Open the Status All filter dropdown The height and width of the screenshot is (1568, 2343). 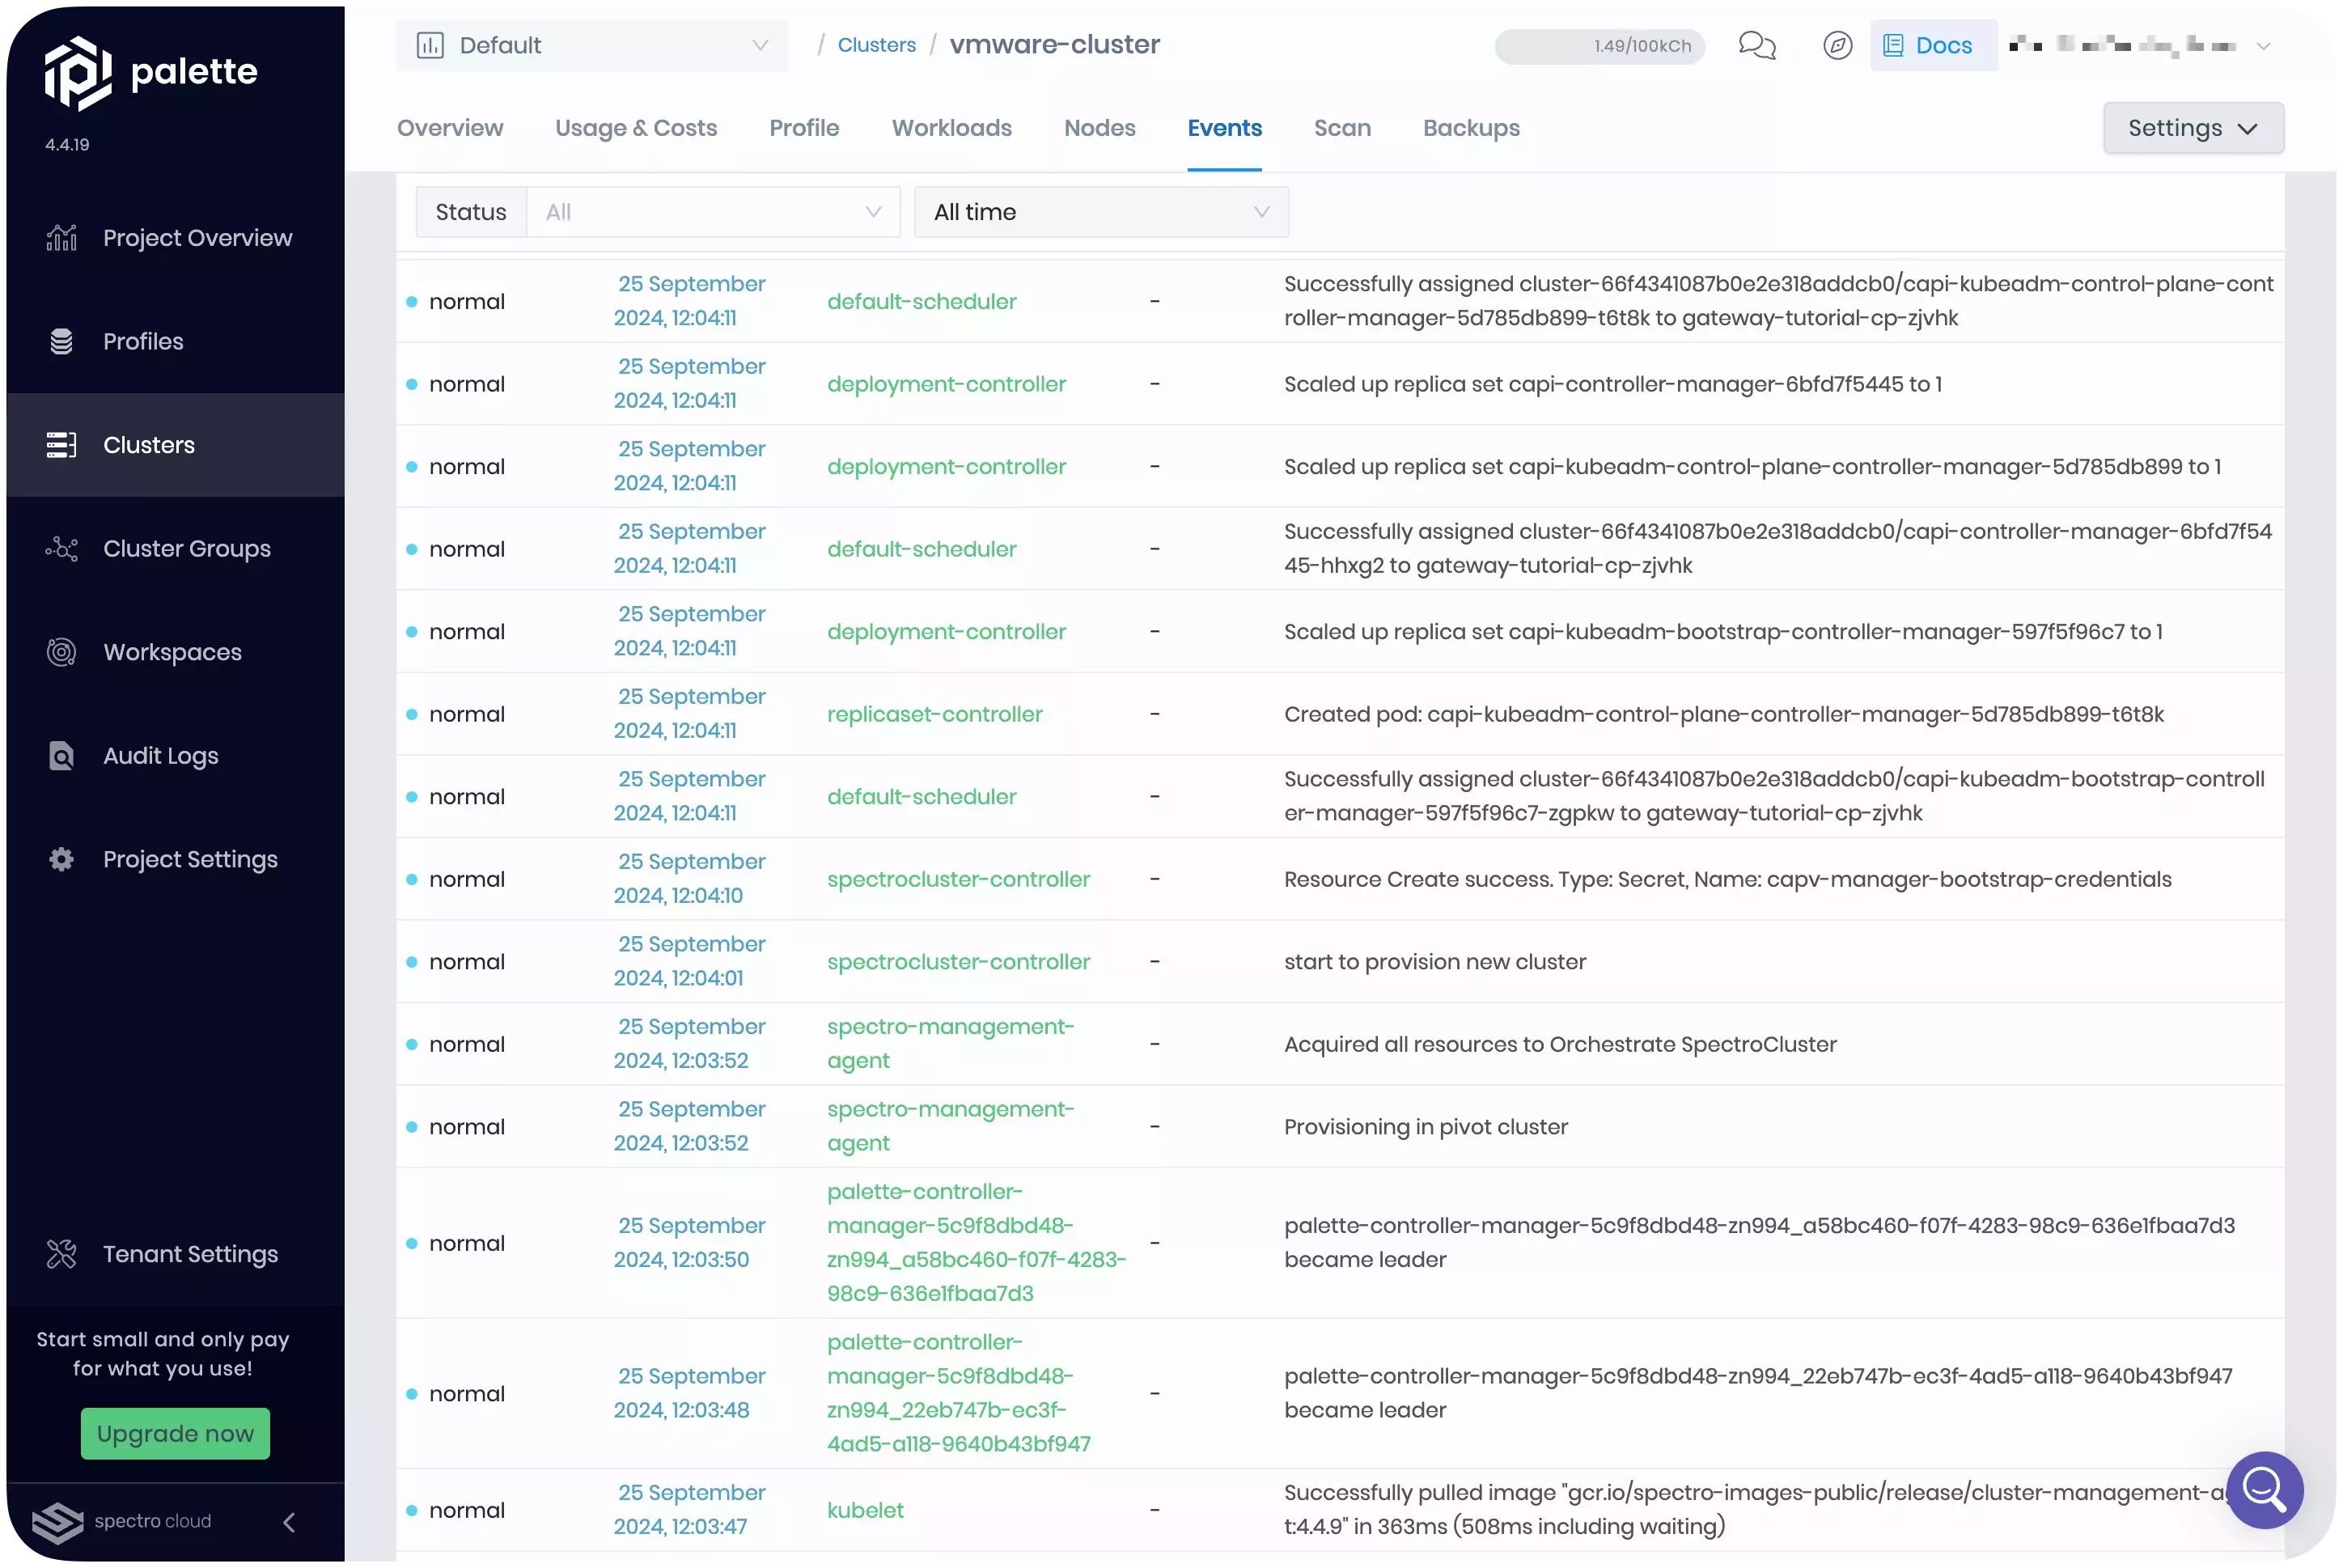(x=713, y=212)
